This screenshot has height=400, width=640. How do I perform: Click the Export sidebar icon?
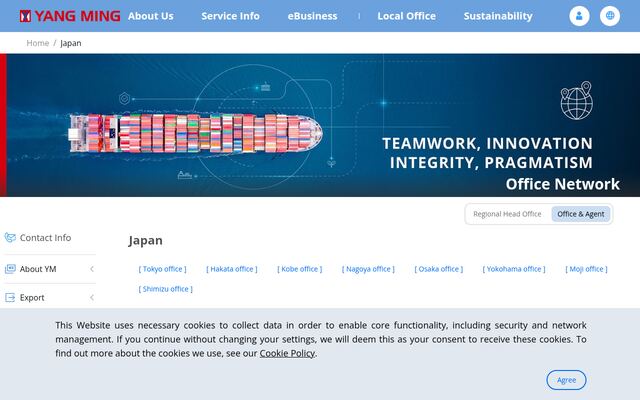click(x=10, y=298)
